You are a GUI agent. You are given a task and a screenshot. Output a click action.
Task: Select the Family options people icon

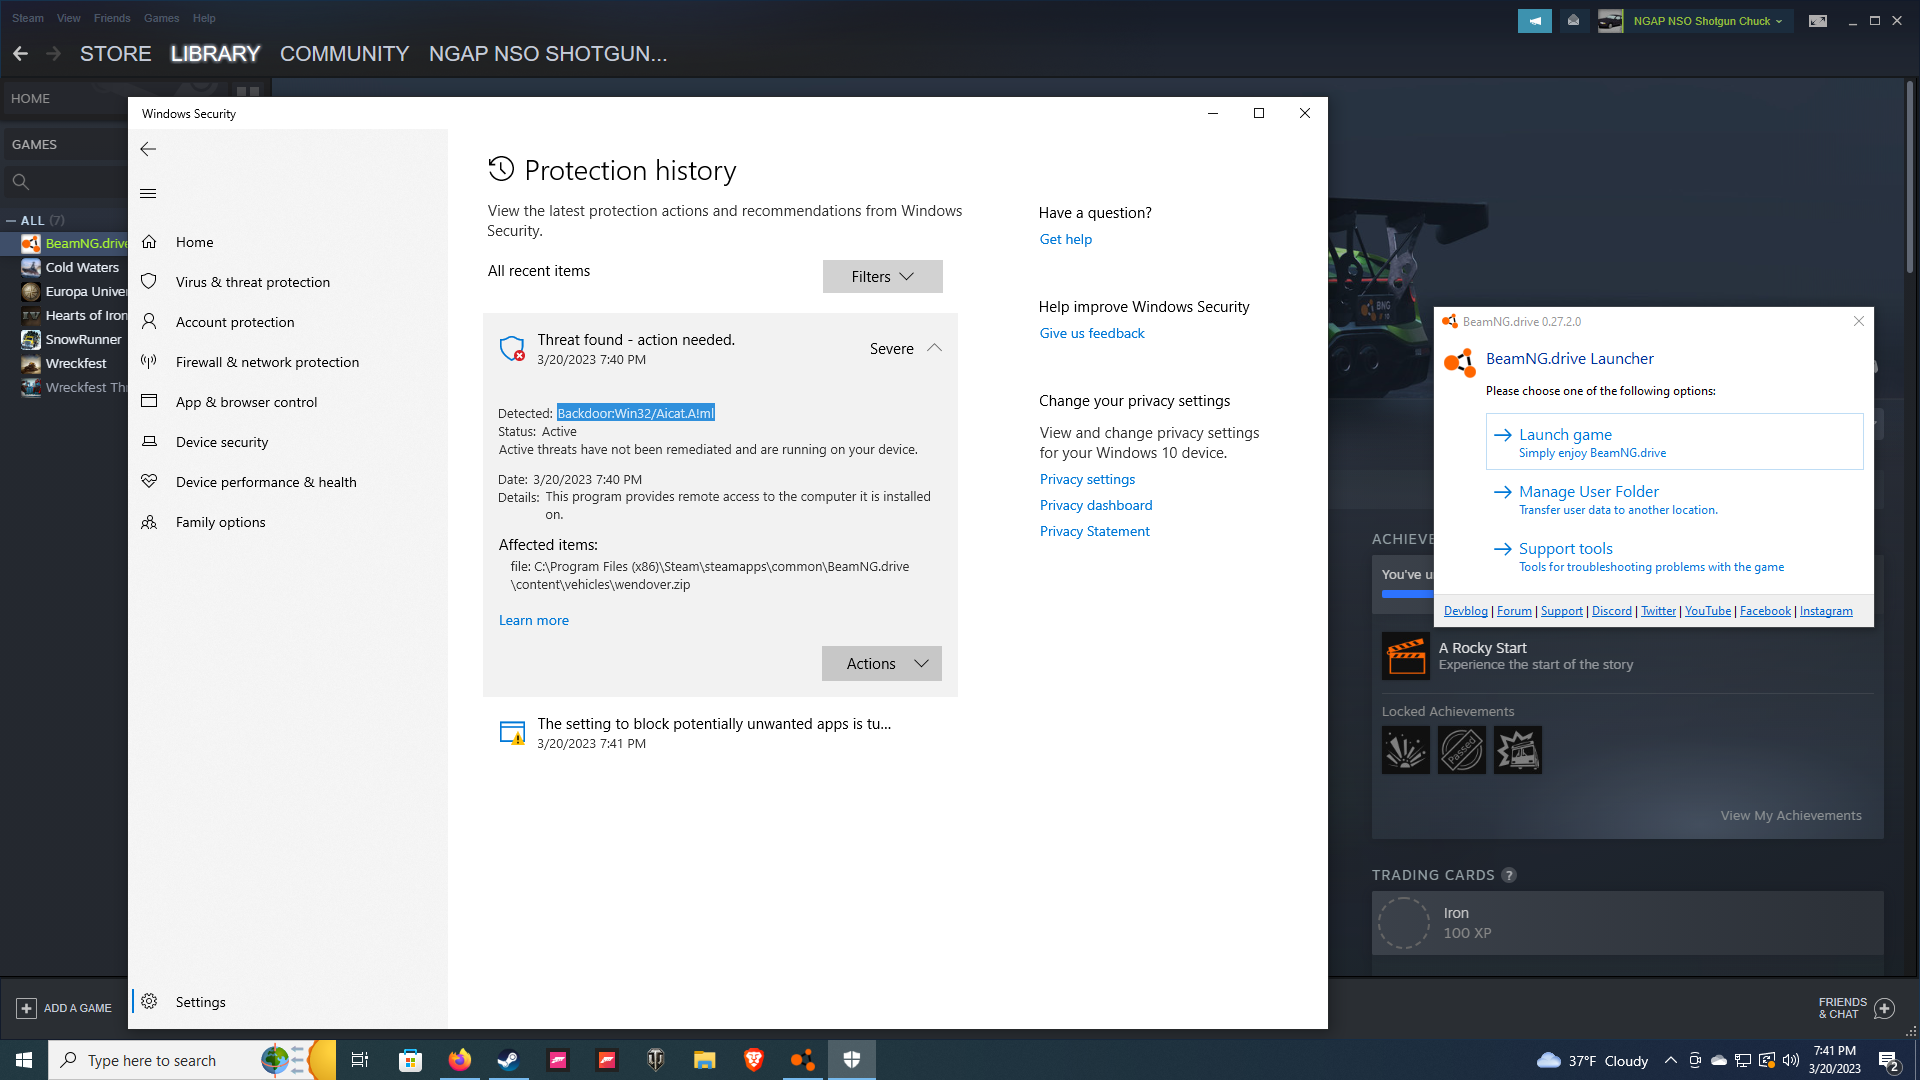point(149,522)
